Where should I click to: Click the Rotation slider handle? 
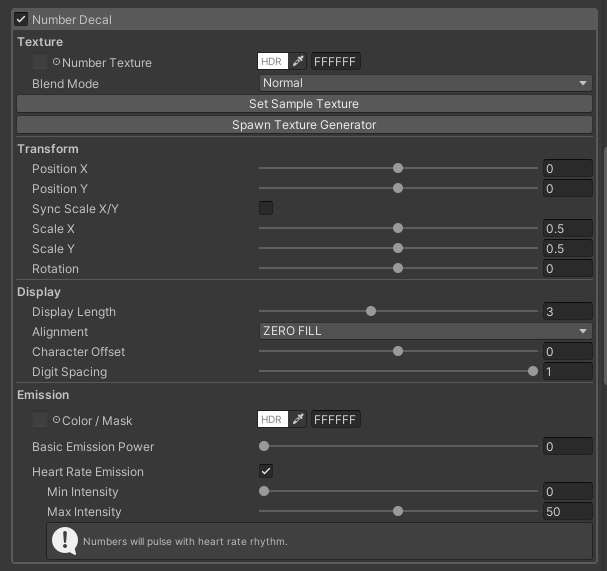click(x=398, y=268)
